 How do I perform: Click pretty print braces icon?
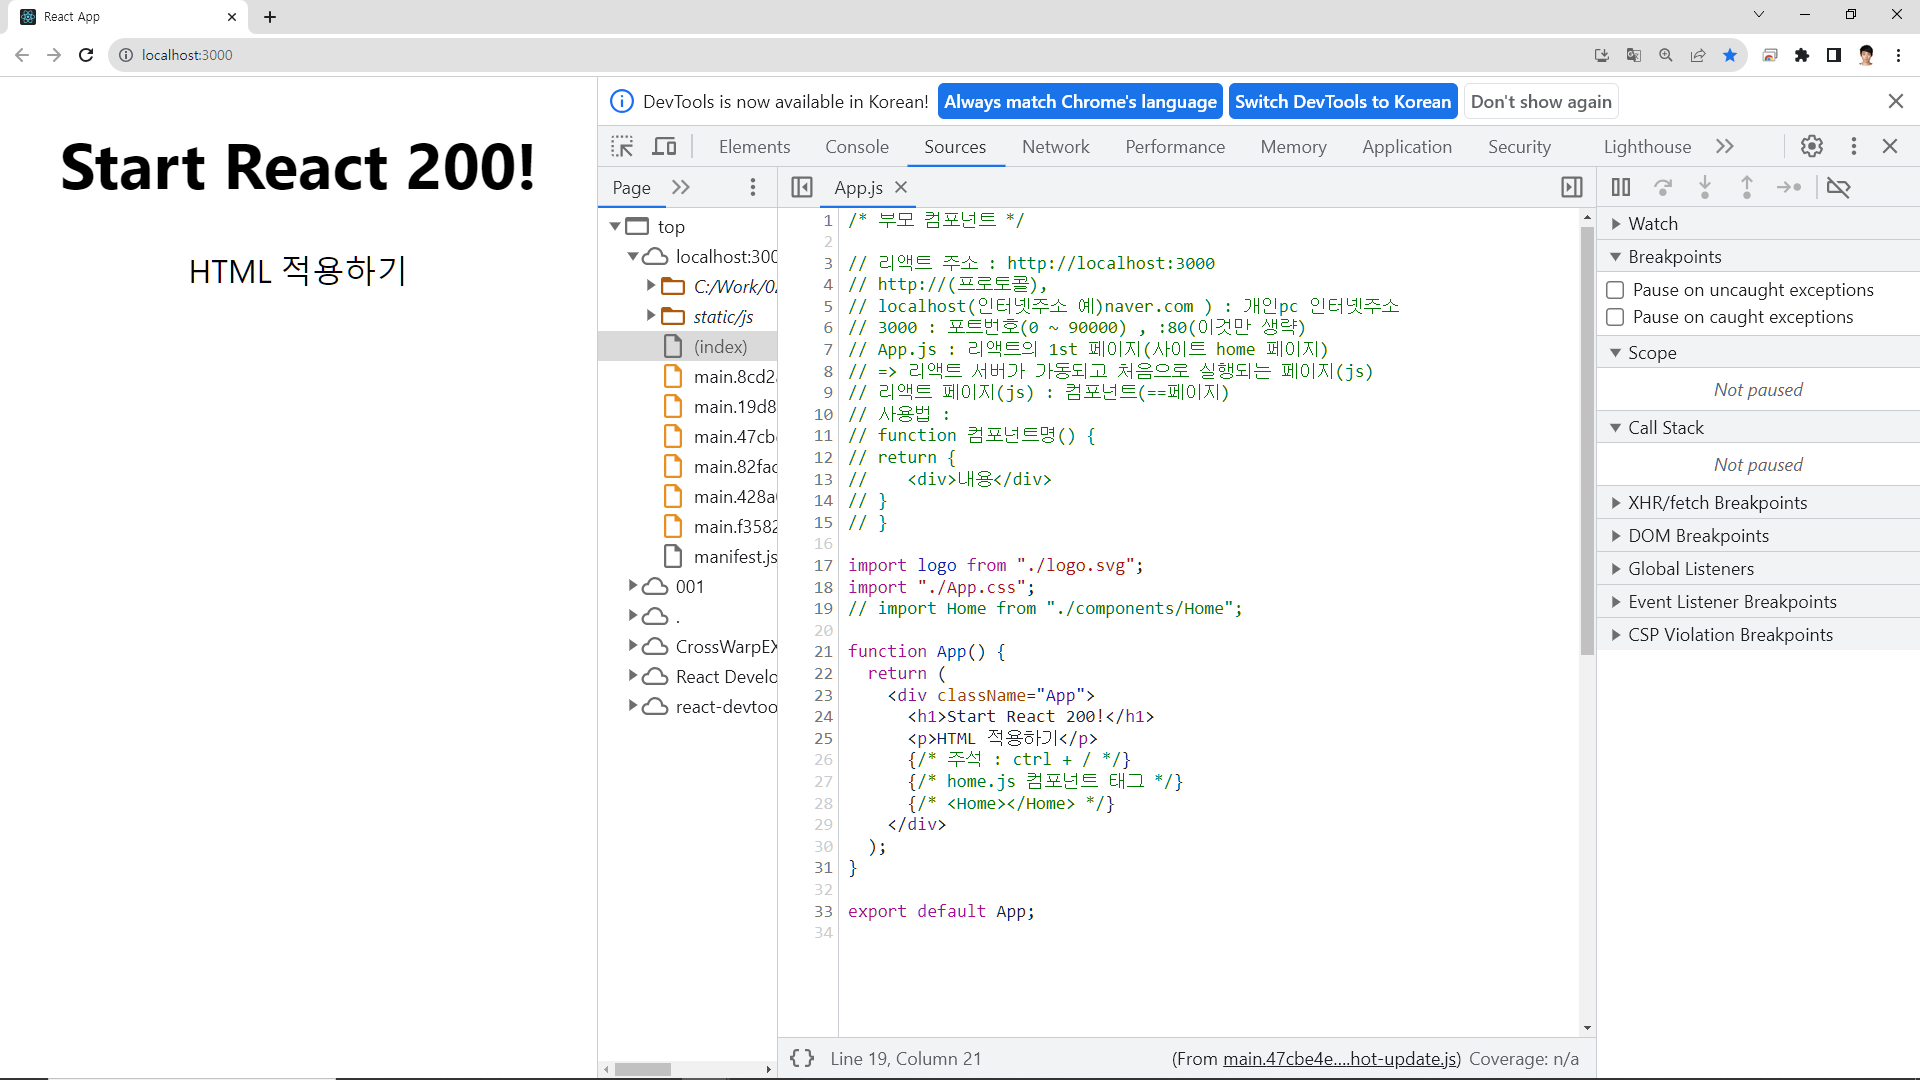point(802,1058)
